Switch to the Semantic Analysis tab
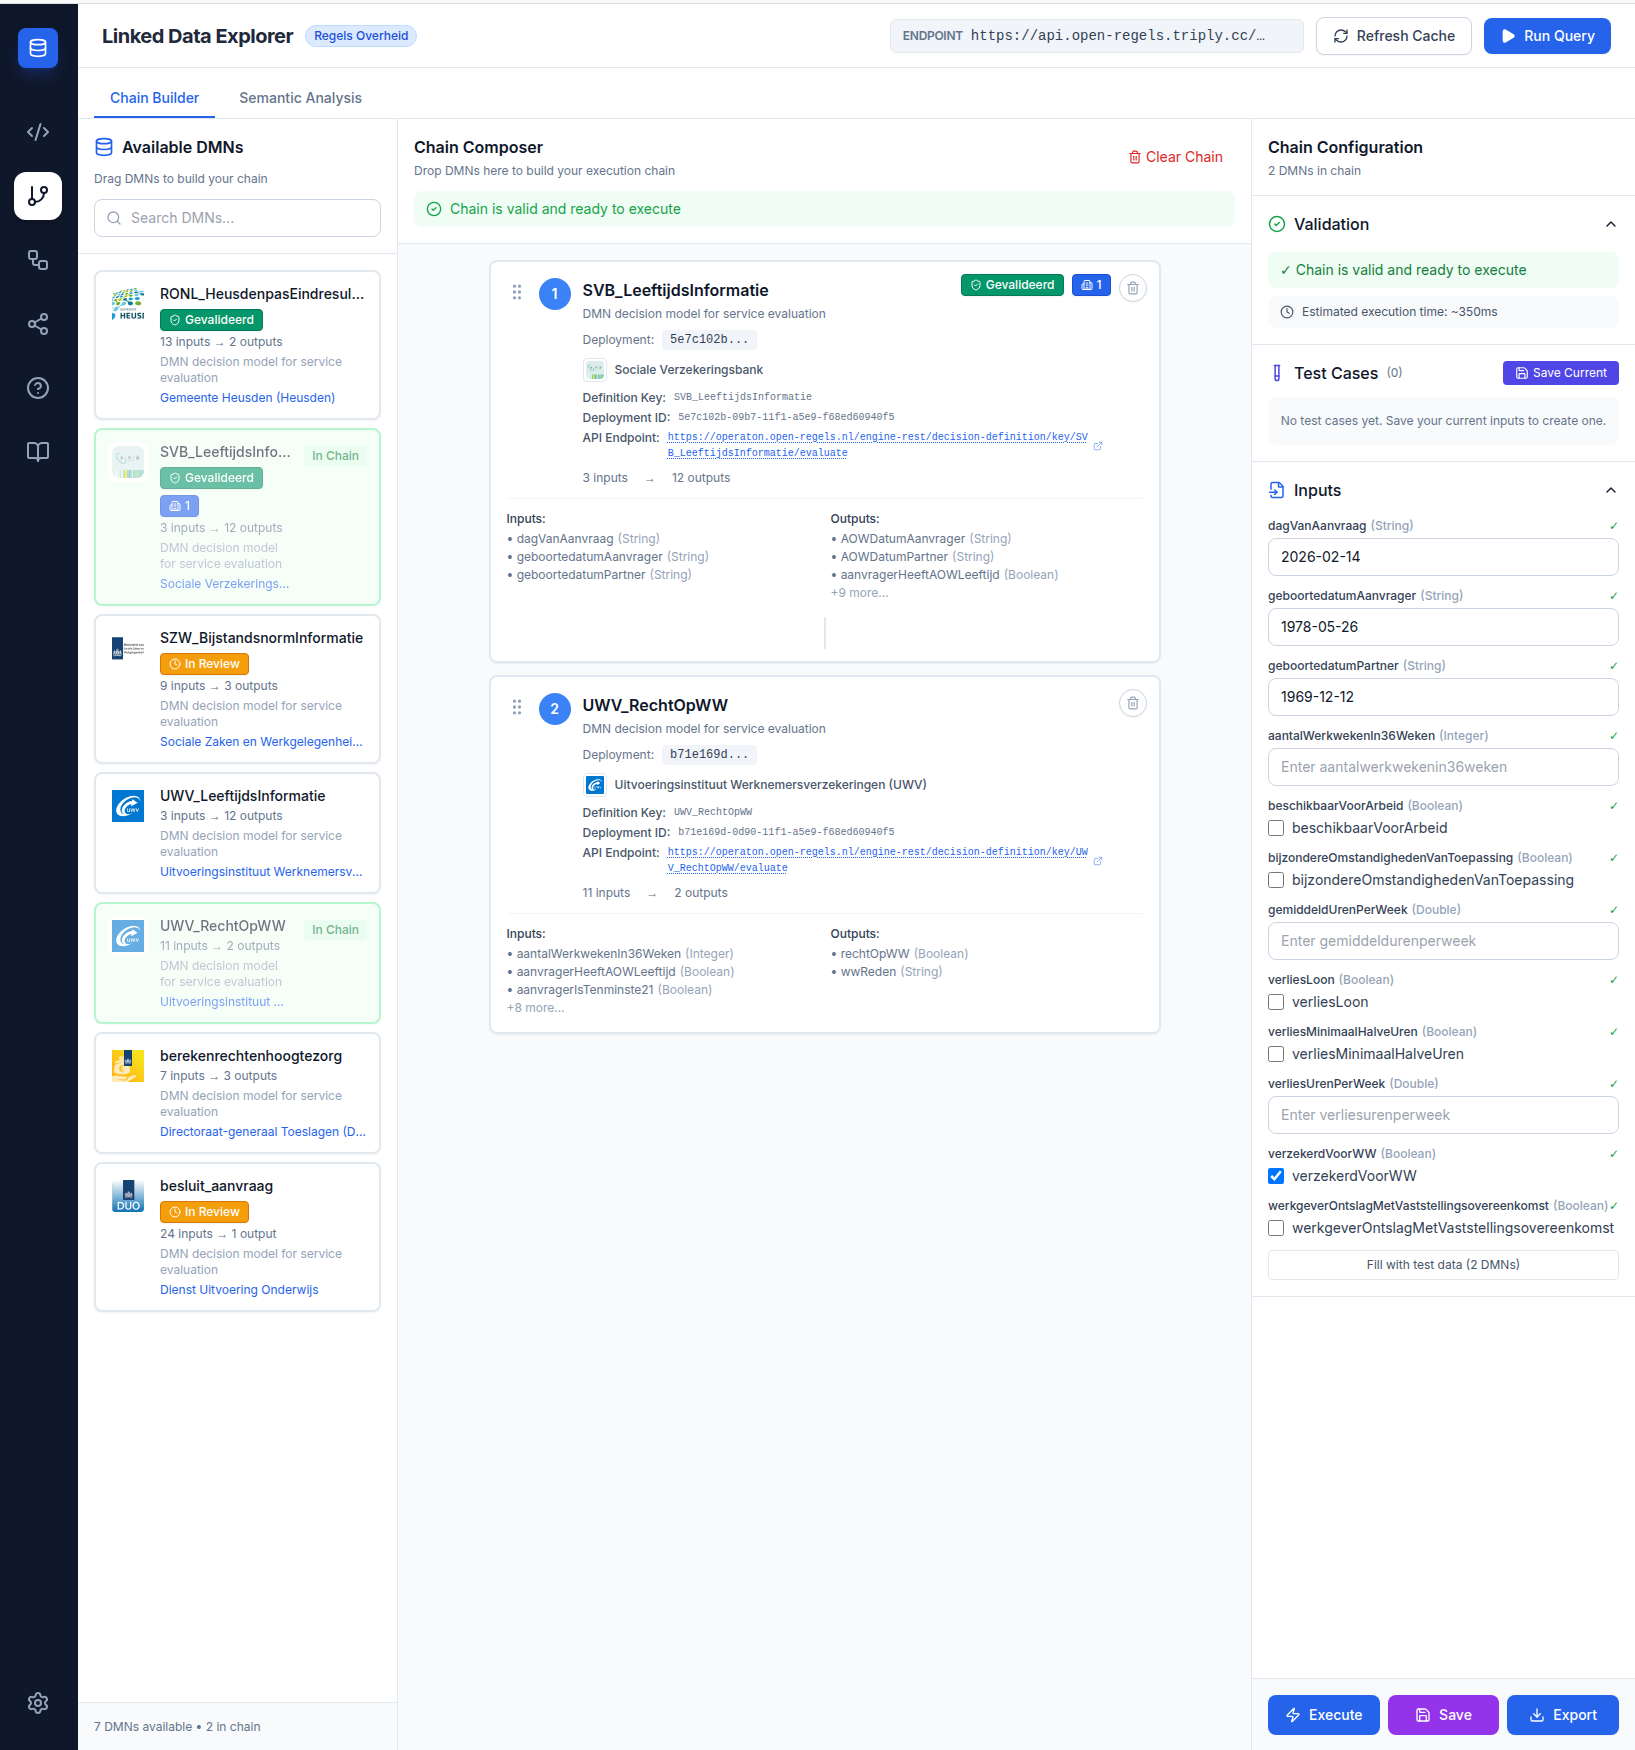The height and width of the screenshot is (1750, 1635). 300,98
